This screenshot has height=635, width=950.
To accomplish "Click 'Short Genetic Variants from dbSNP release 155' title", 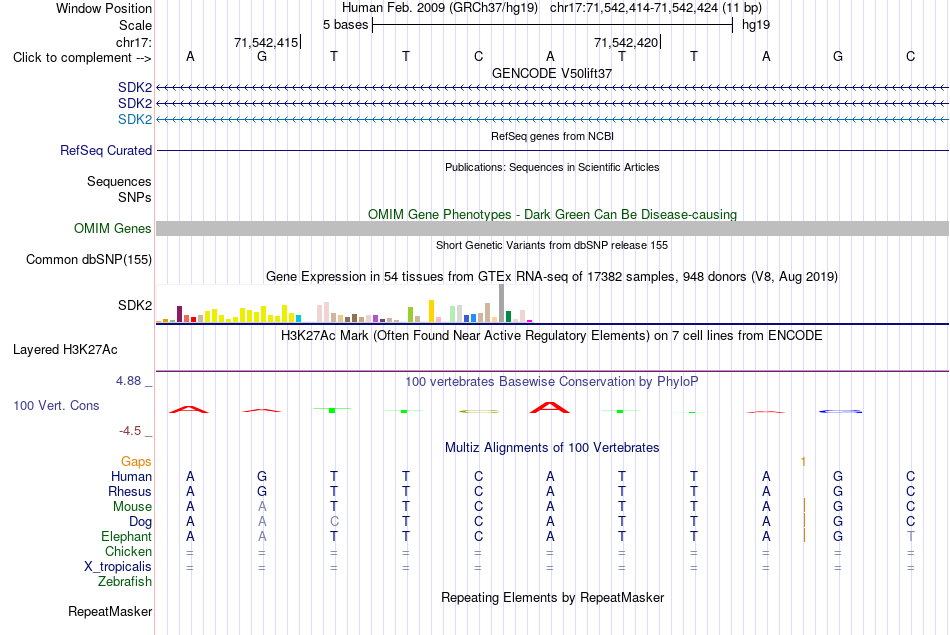I will pyautogui.click(x=552, y=245).
